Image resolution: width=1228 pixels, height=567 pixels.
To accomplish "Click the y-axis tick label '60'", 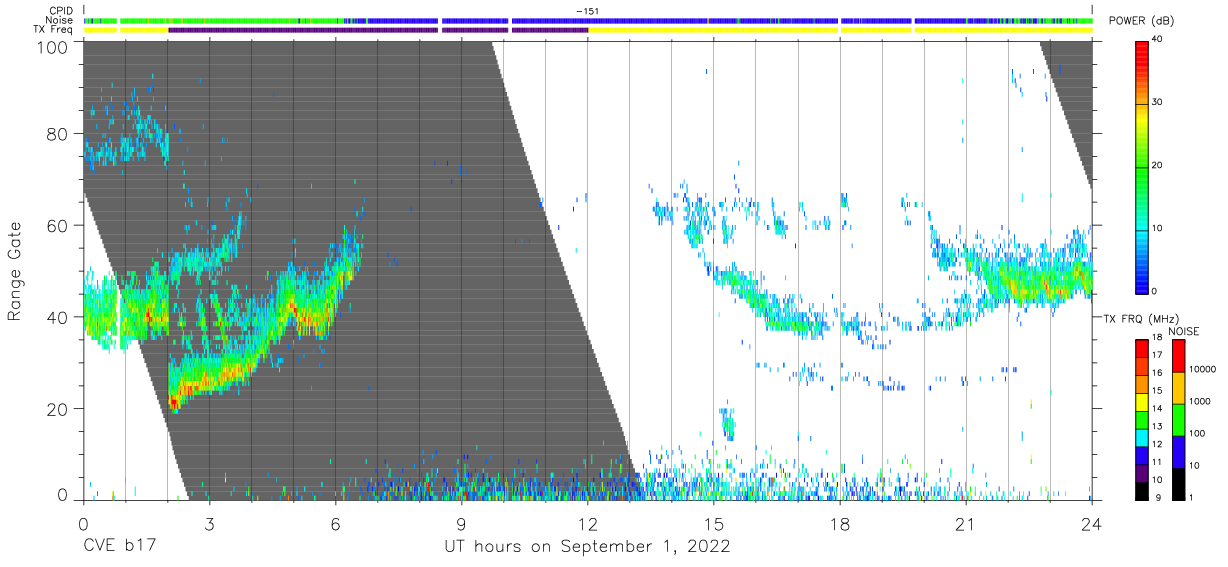I will pyautogui.click(x=58, y=226).
